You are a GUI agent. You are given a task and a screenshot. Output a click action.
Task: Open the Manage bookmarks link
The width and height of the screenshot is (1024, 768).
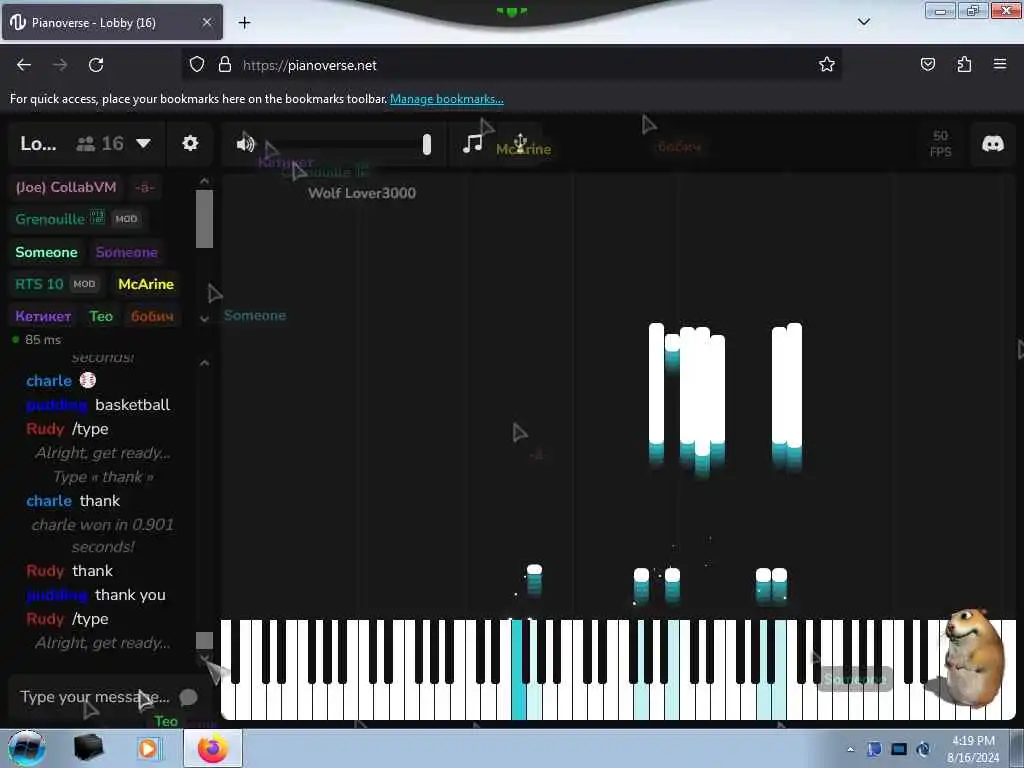pos(447,99)
